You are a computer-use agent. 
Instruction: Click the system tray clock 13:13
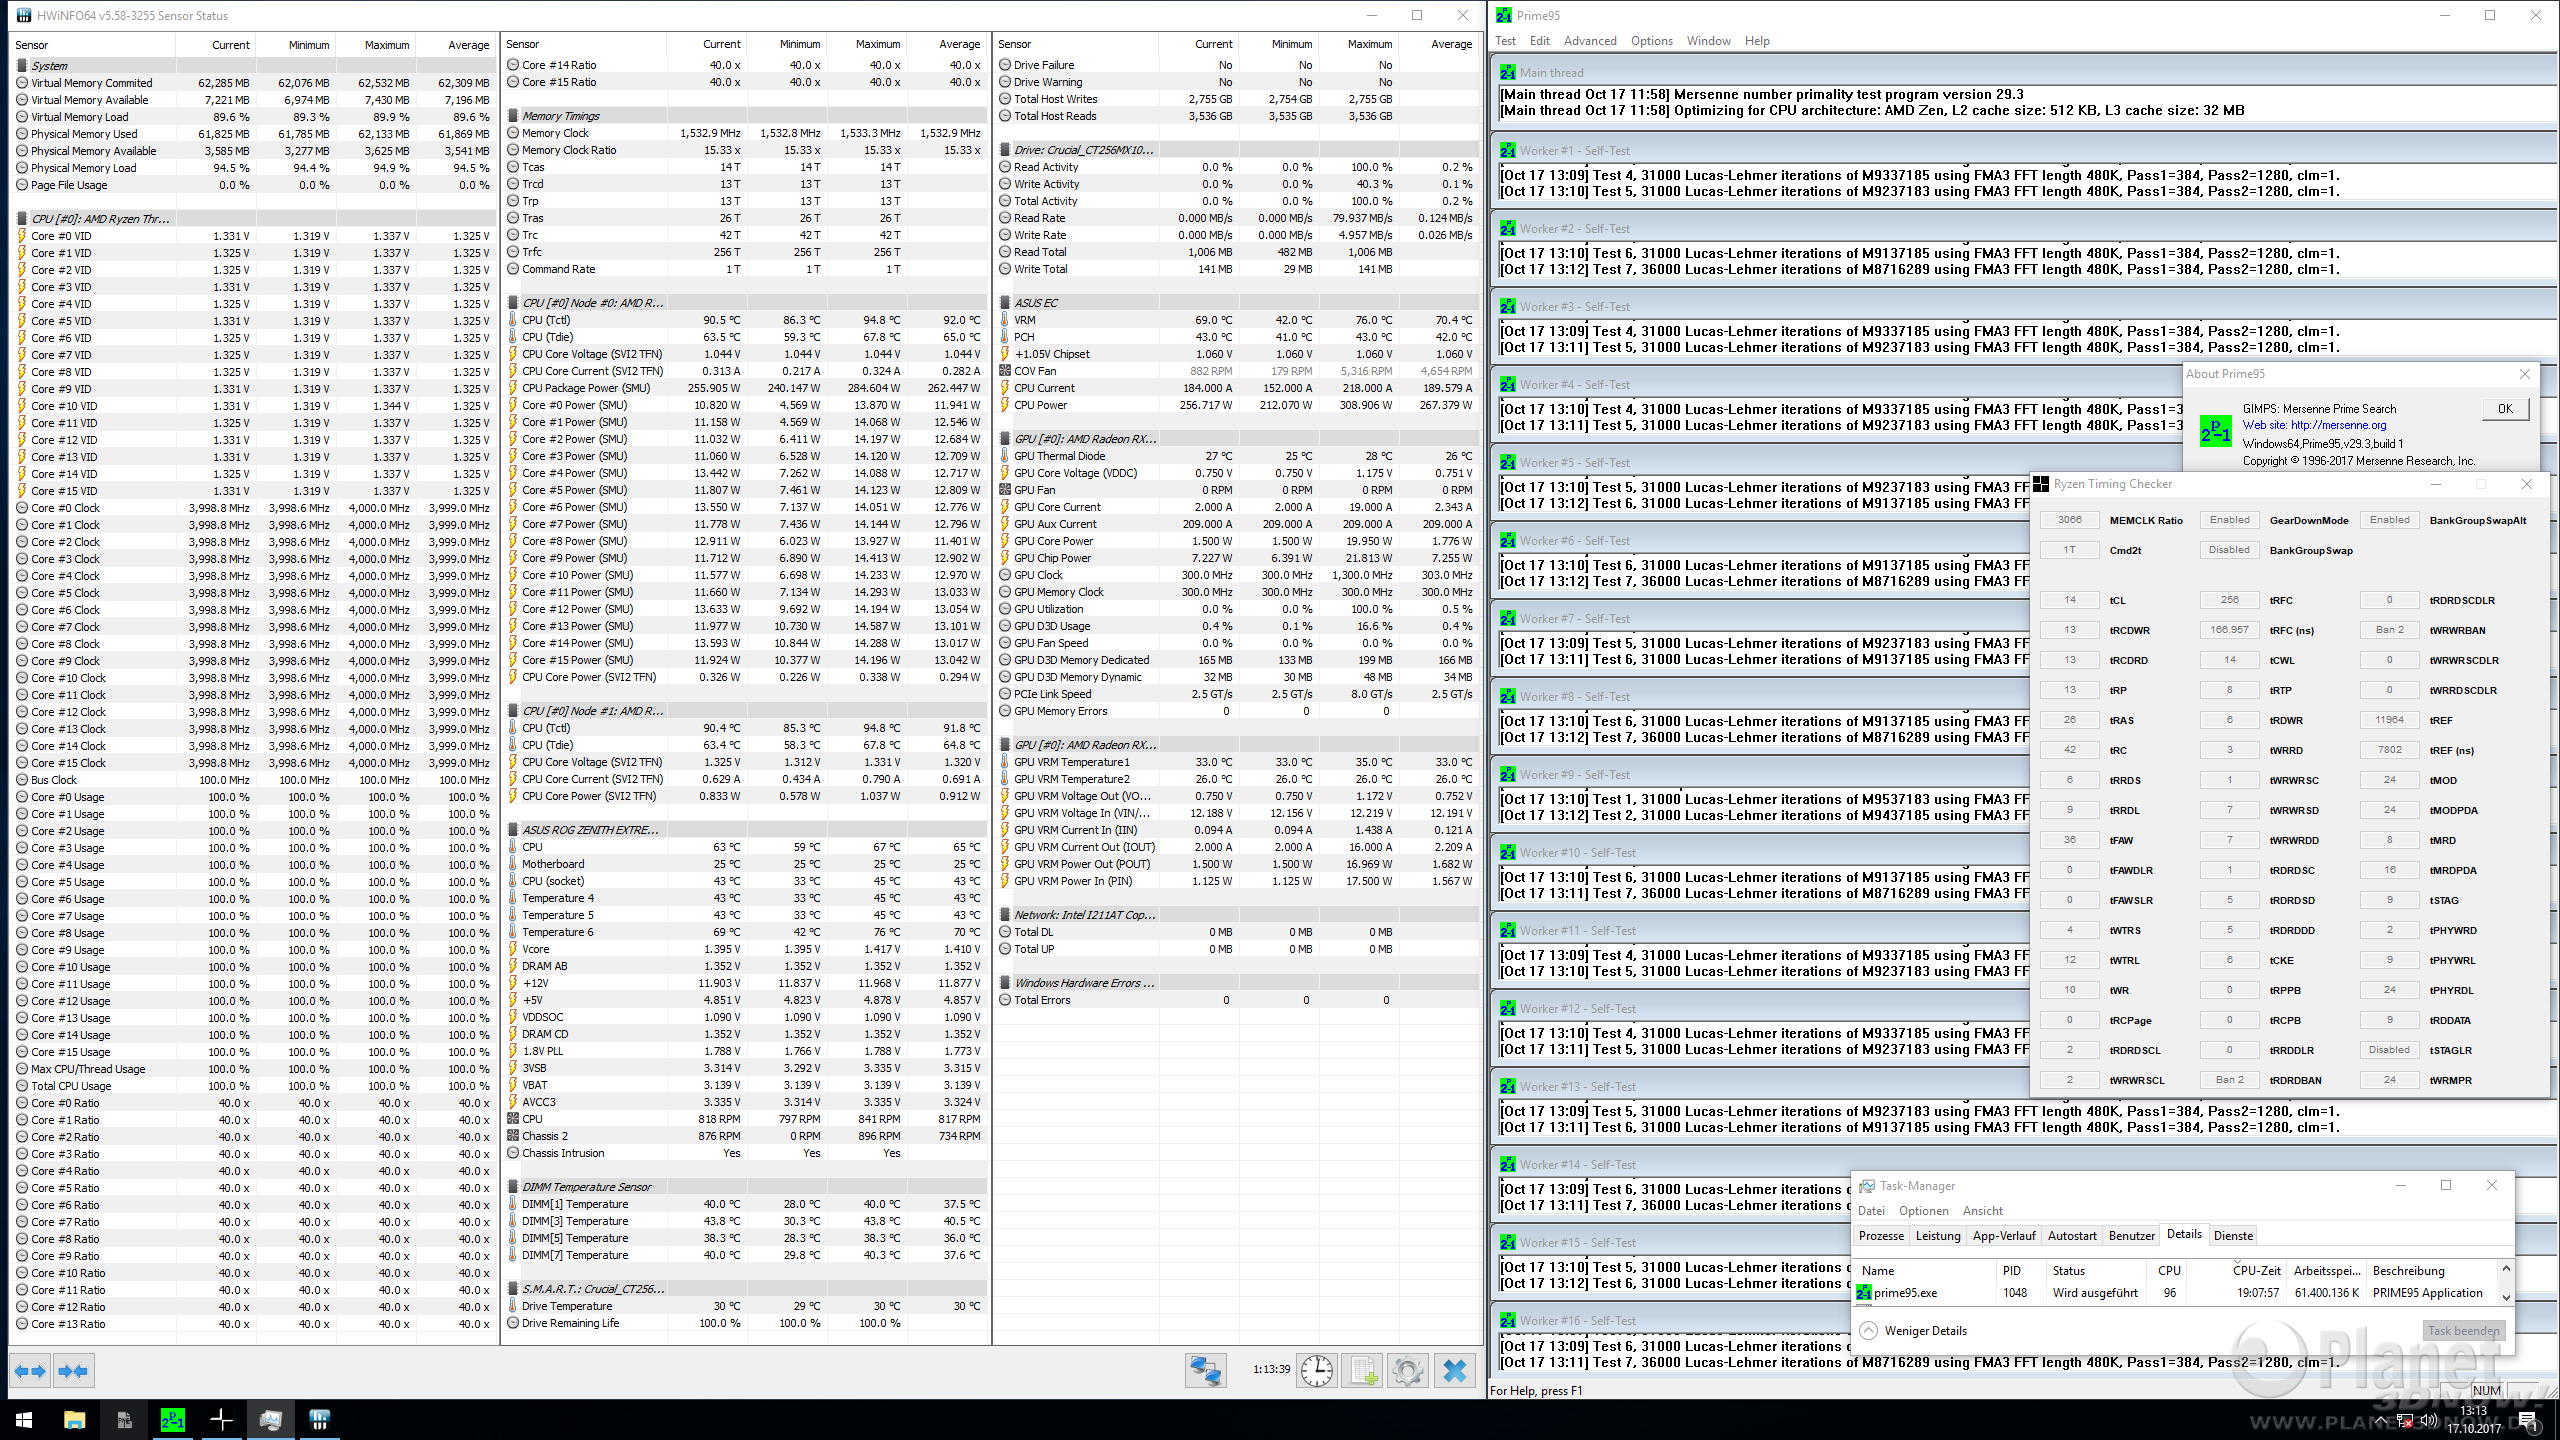pyautogui.click(x=2474, y=1412)
